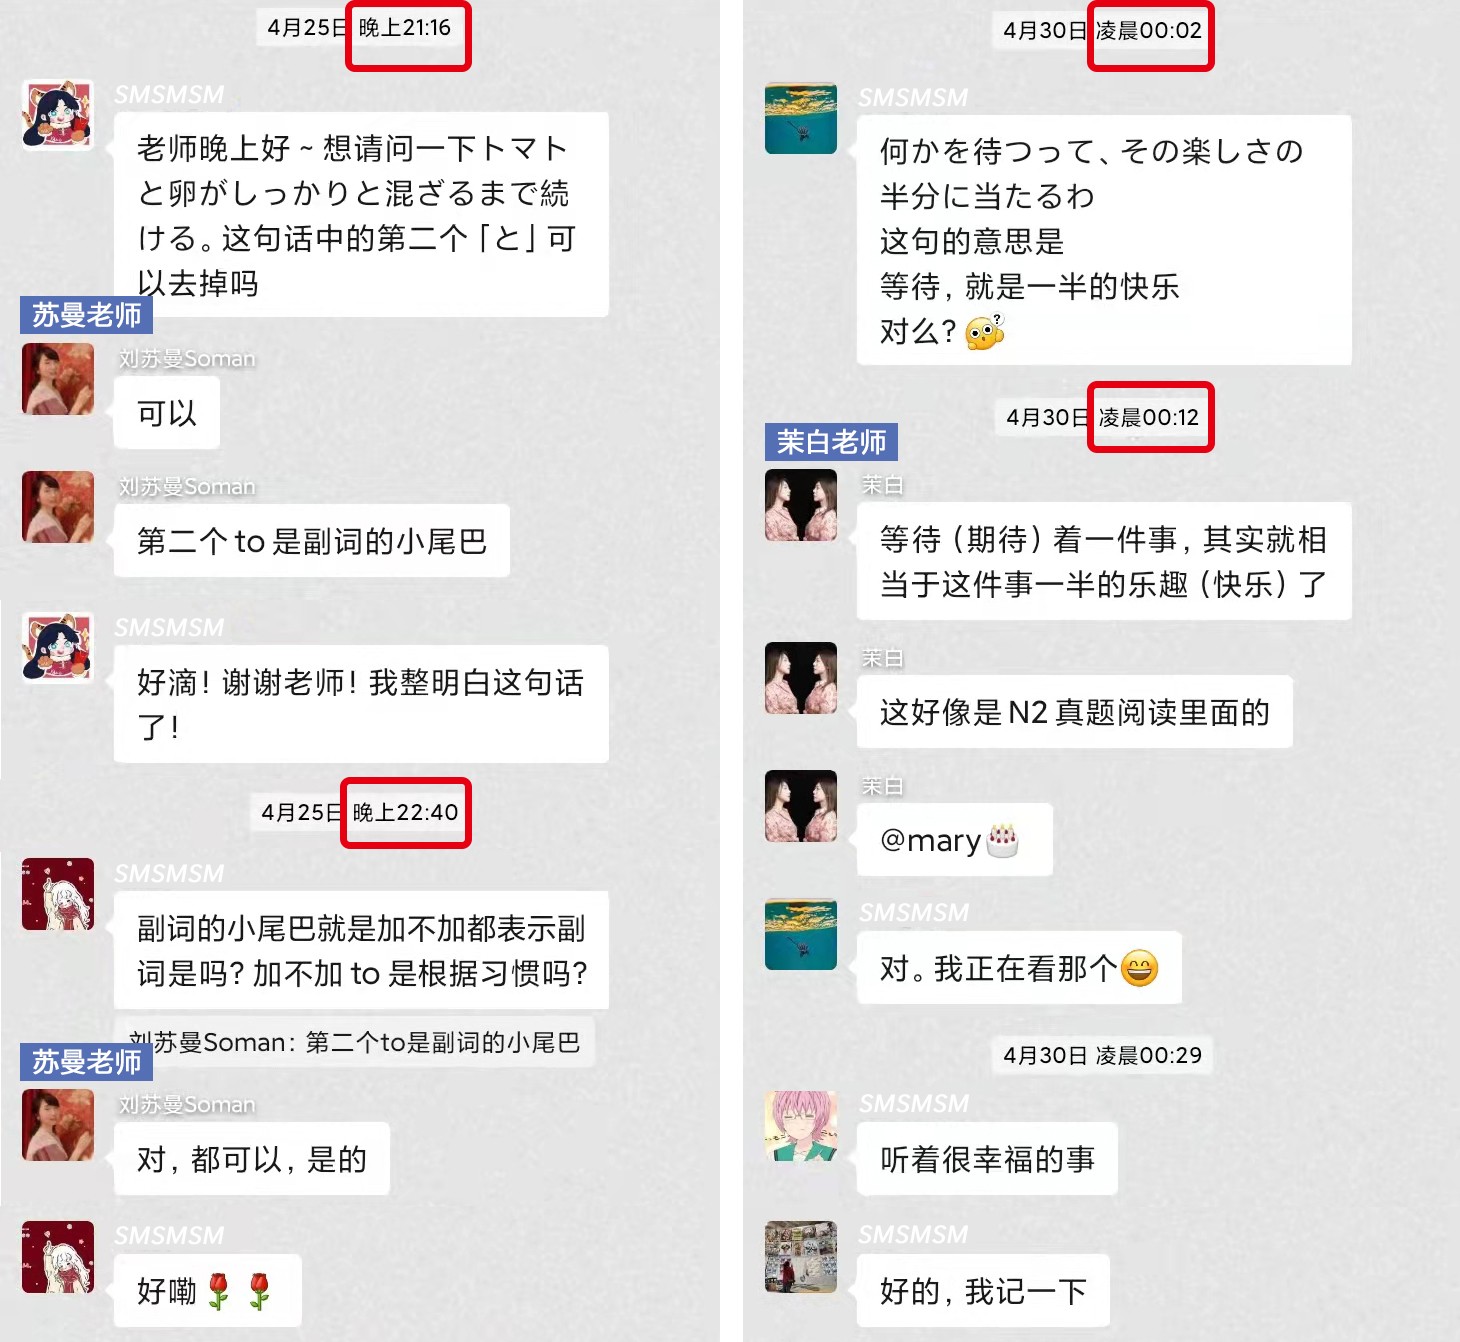Select the @mary mention message bubble
Screen dimensions: 1460x1342
click(x=954, y=840)
